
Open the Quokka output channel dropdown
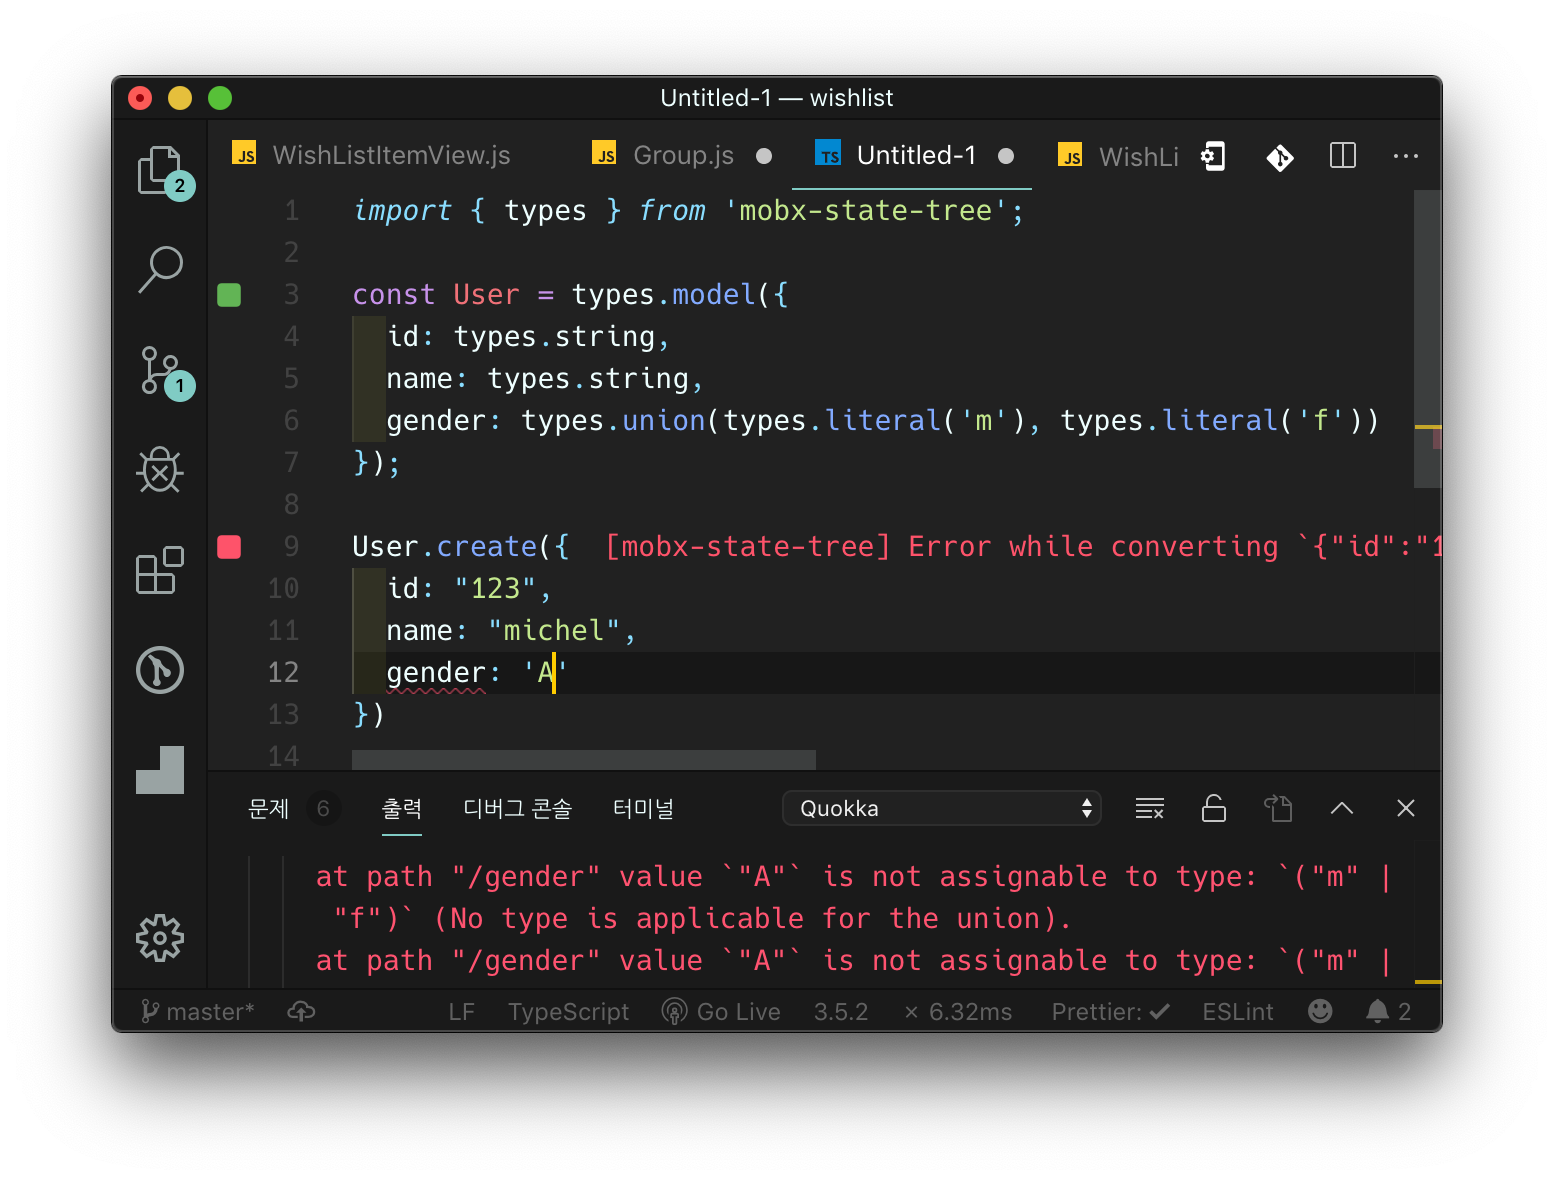(x=941, y=808)
